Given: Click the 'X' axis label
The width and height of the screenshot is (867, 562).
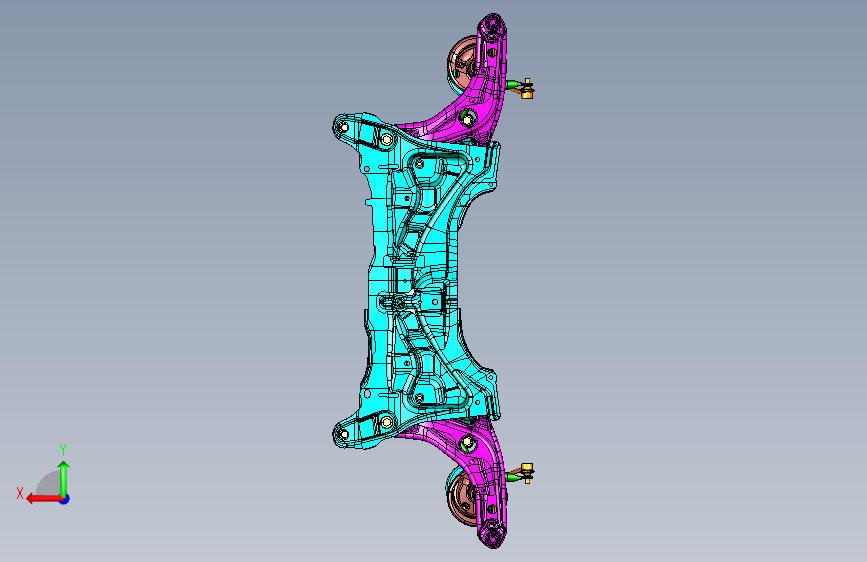Looking at the screenshot, I should click(20, 493).
